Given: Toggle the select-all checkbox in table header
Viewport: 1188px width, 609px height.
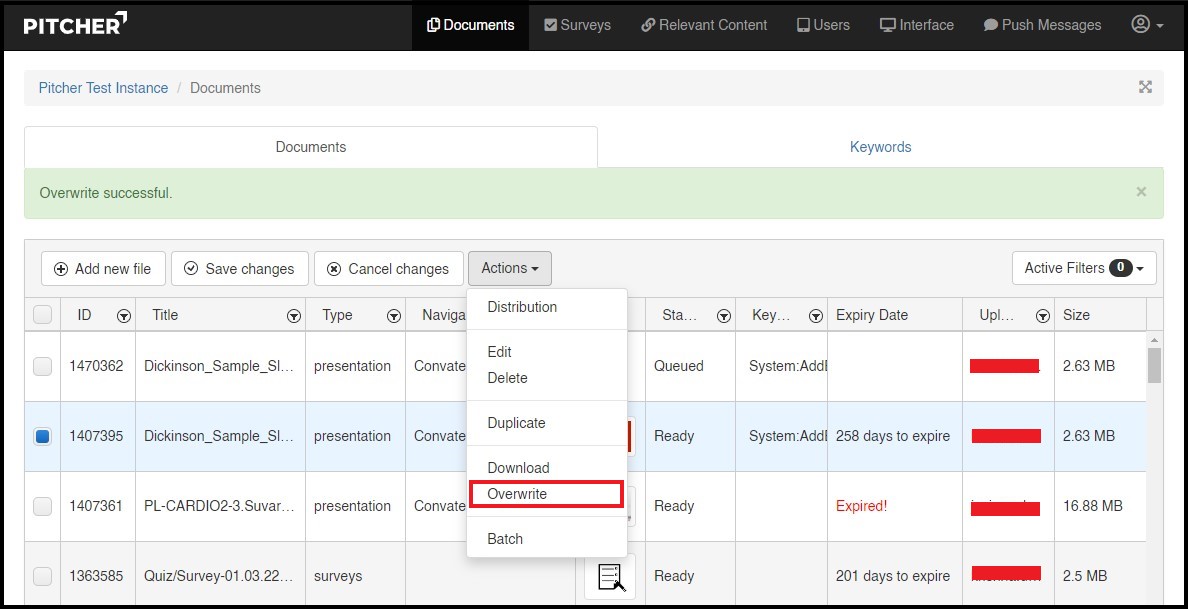Looking at the screenshot, I should click(x=43, y=315).
